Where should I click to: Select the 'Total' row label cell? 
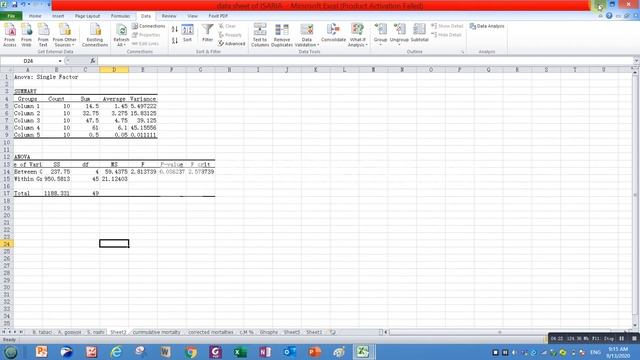(28, 193)
